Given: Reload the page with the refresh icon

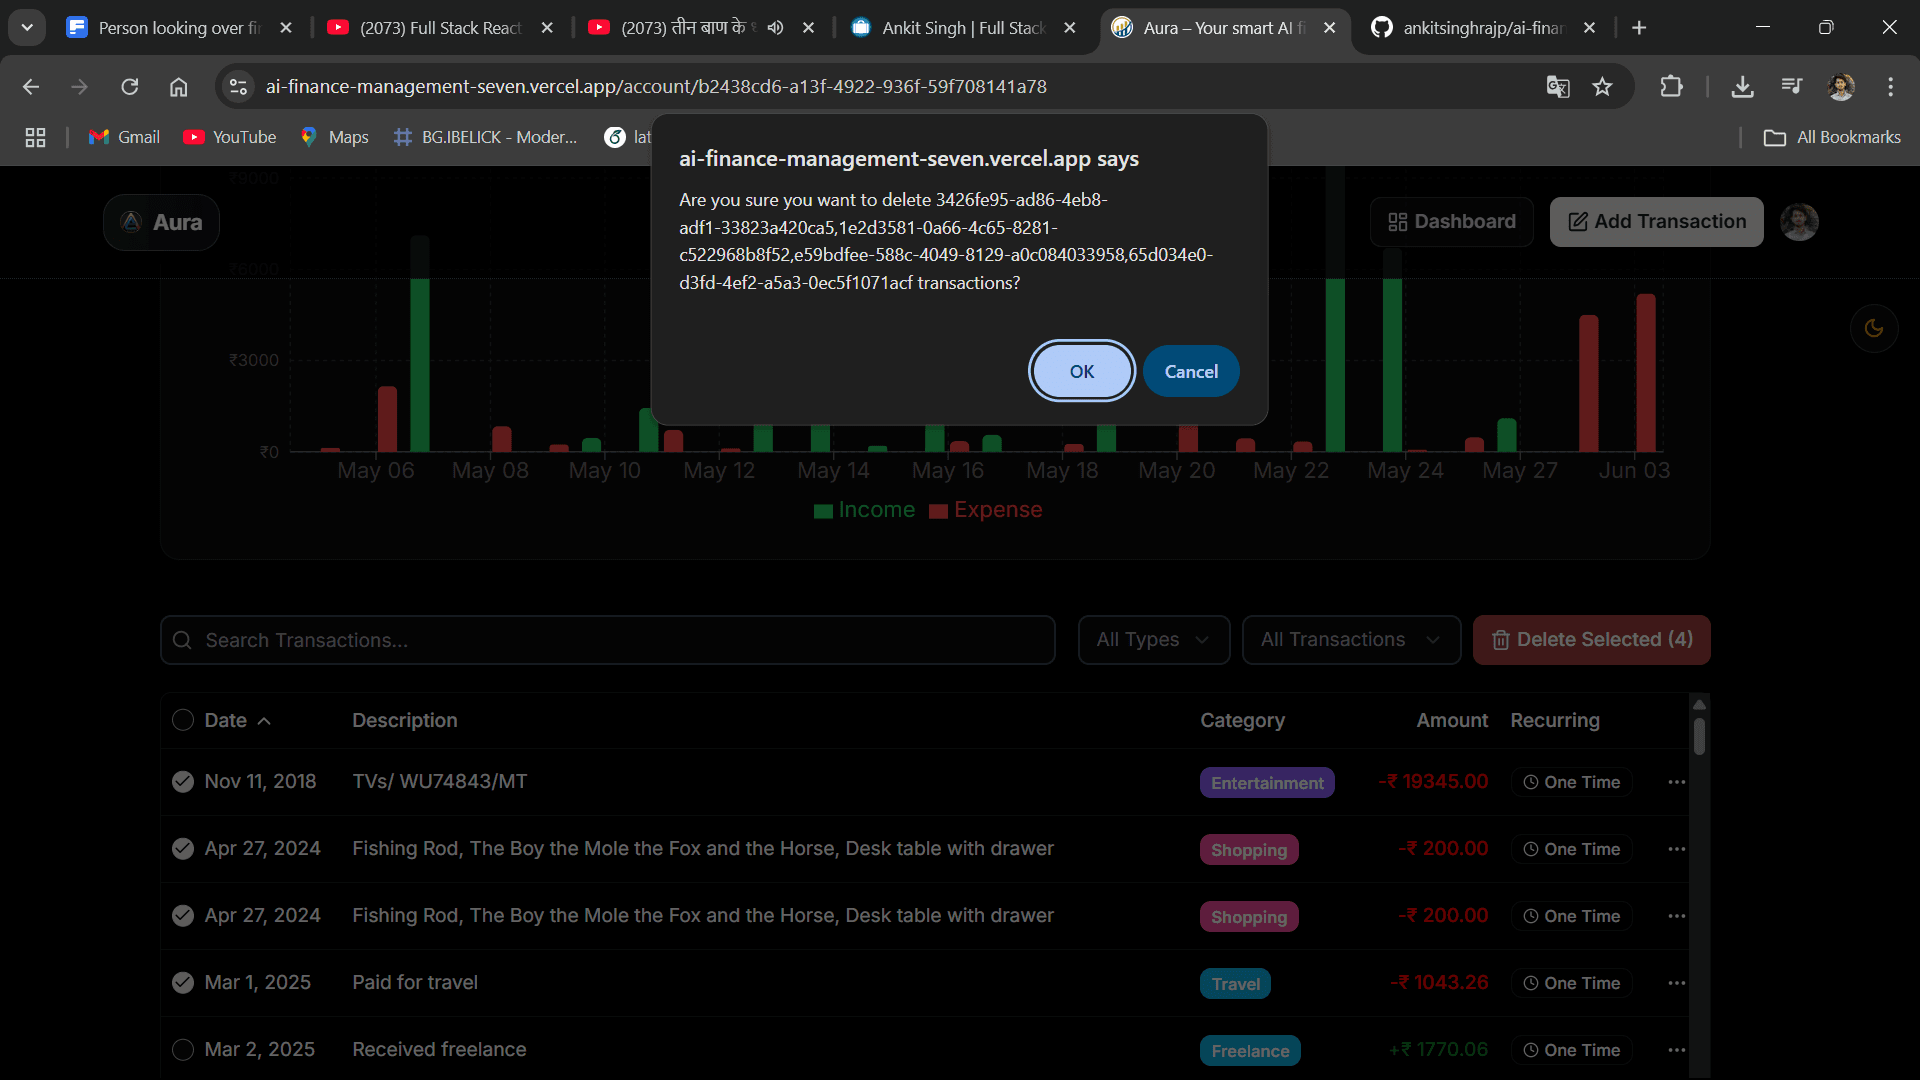Looking at the screenshot, I should (x=130, y=87).
